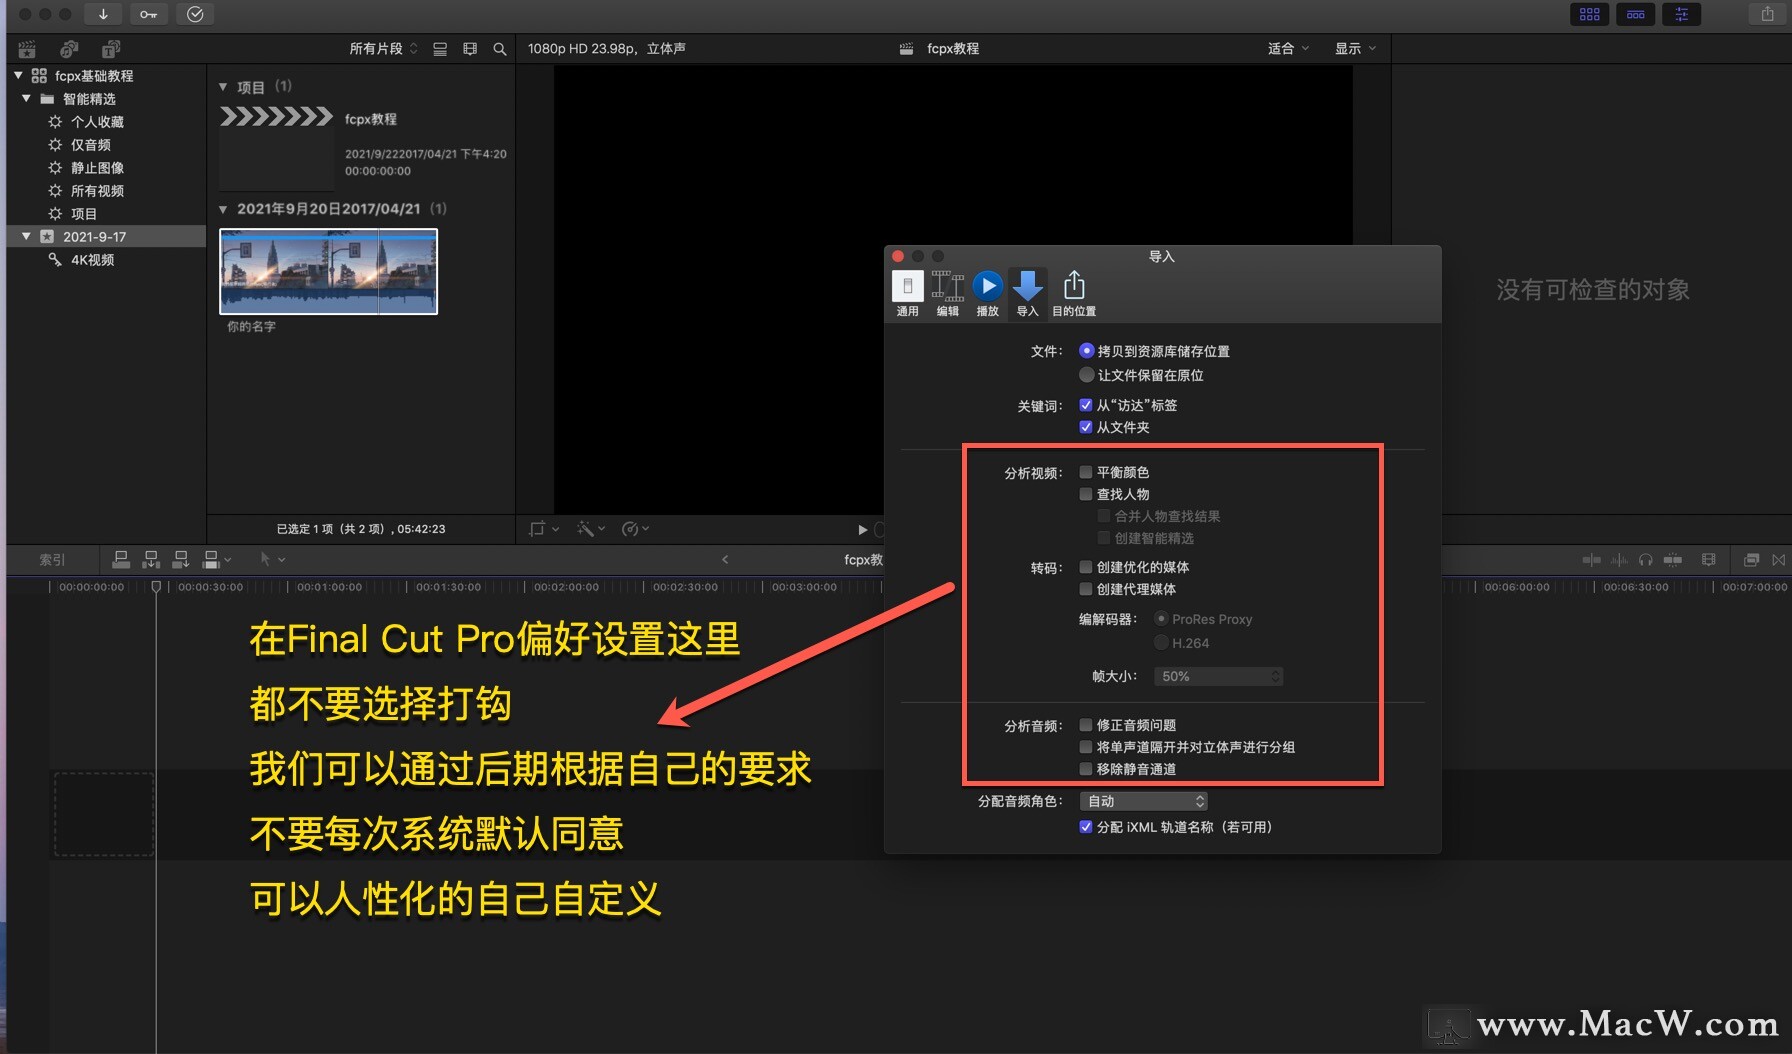Show the transitions browser icon

[1779, 560]
